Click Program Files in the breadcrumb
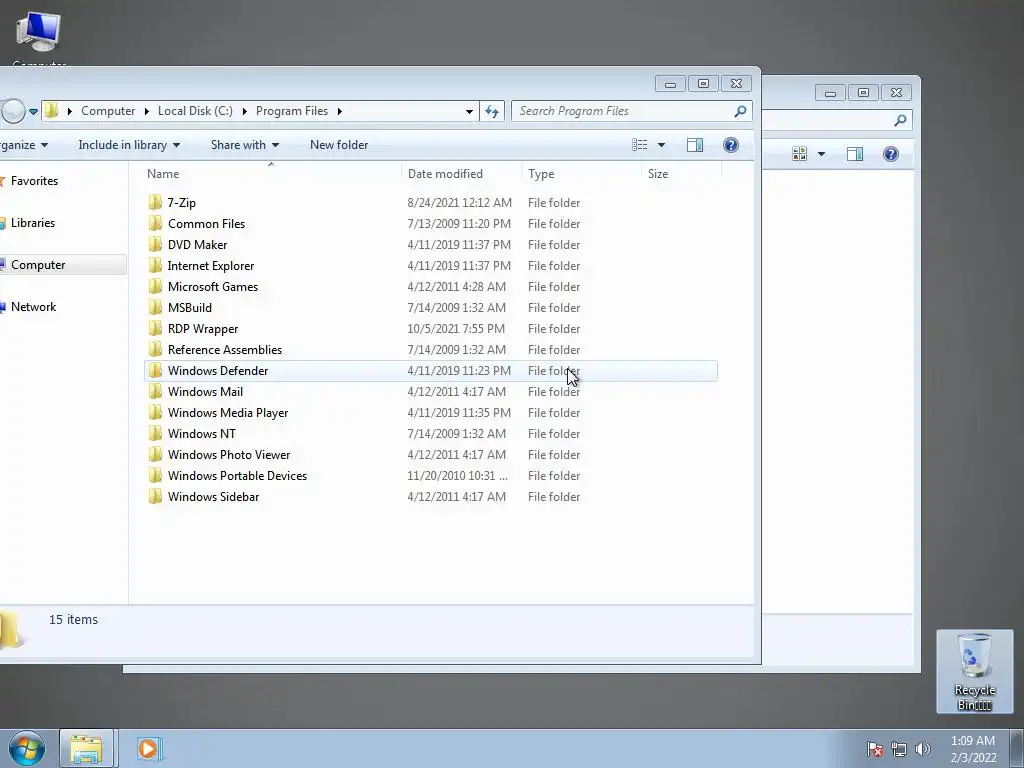This screenshot has width=1024, height=768. click(292, 111)
